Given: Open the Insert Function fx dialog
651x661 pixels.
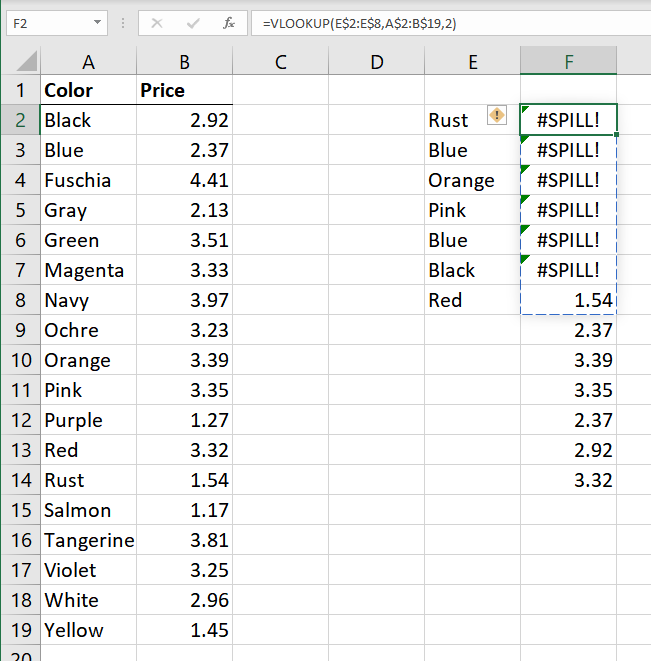Looking at the screenshot, I should point(229,23).
